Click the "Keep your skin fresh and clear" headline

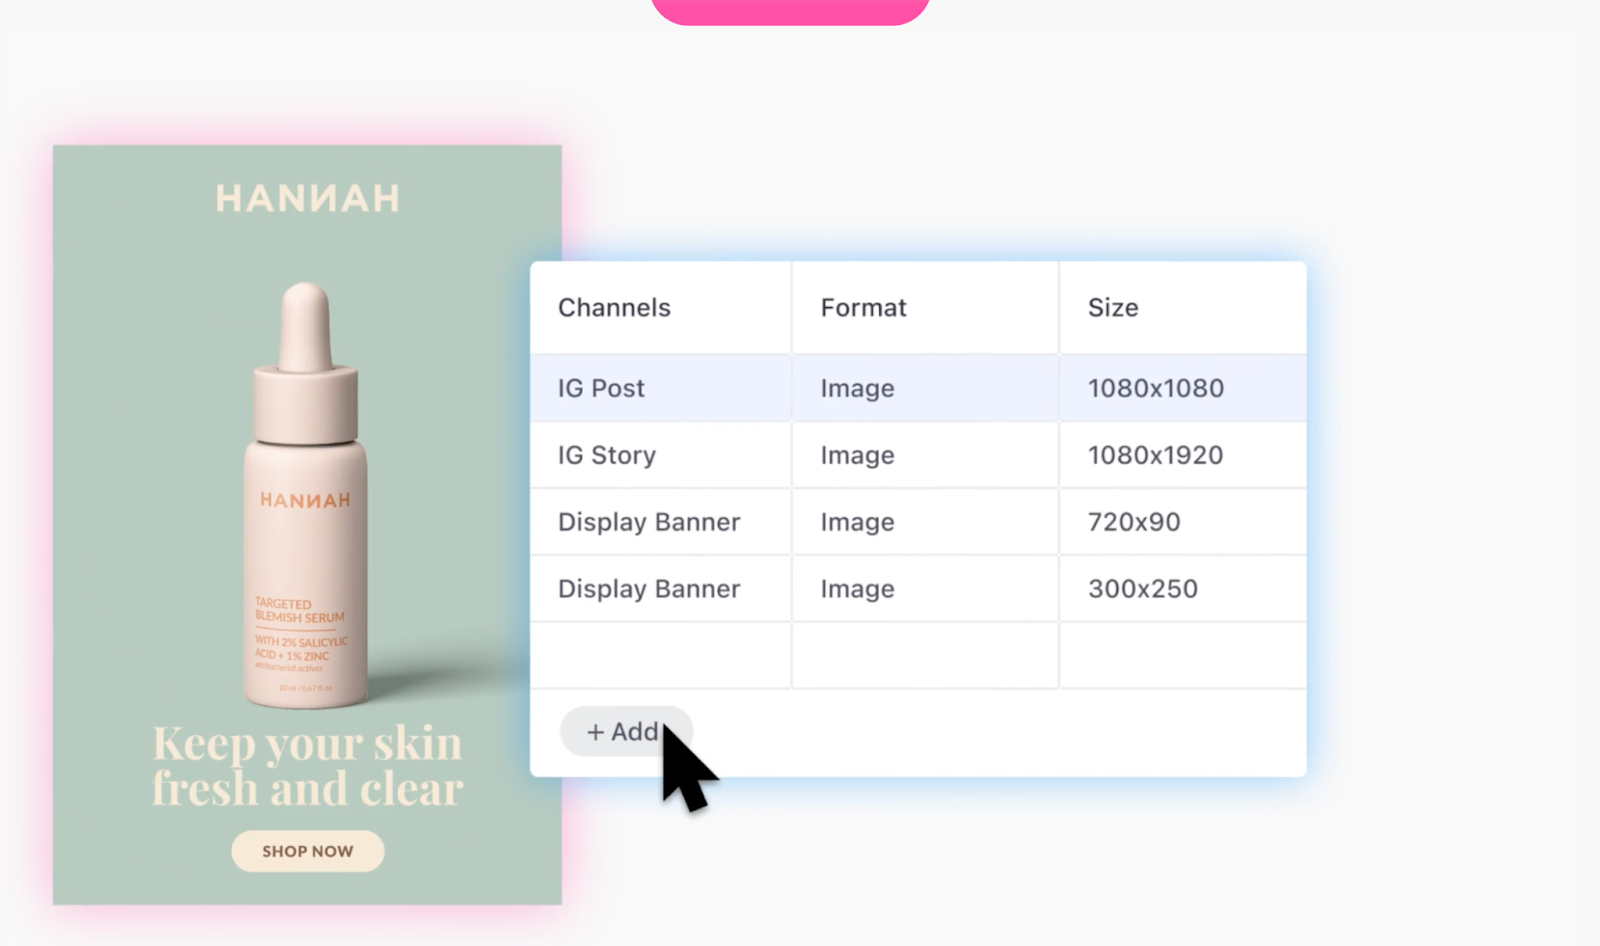click(307, 766)
